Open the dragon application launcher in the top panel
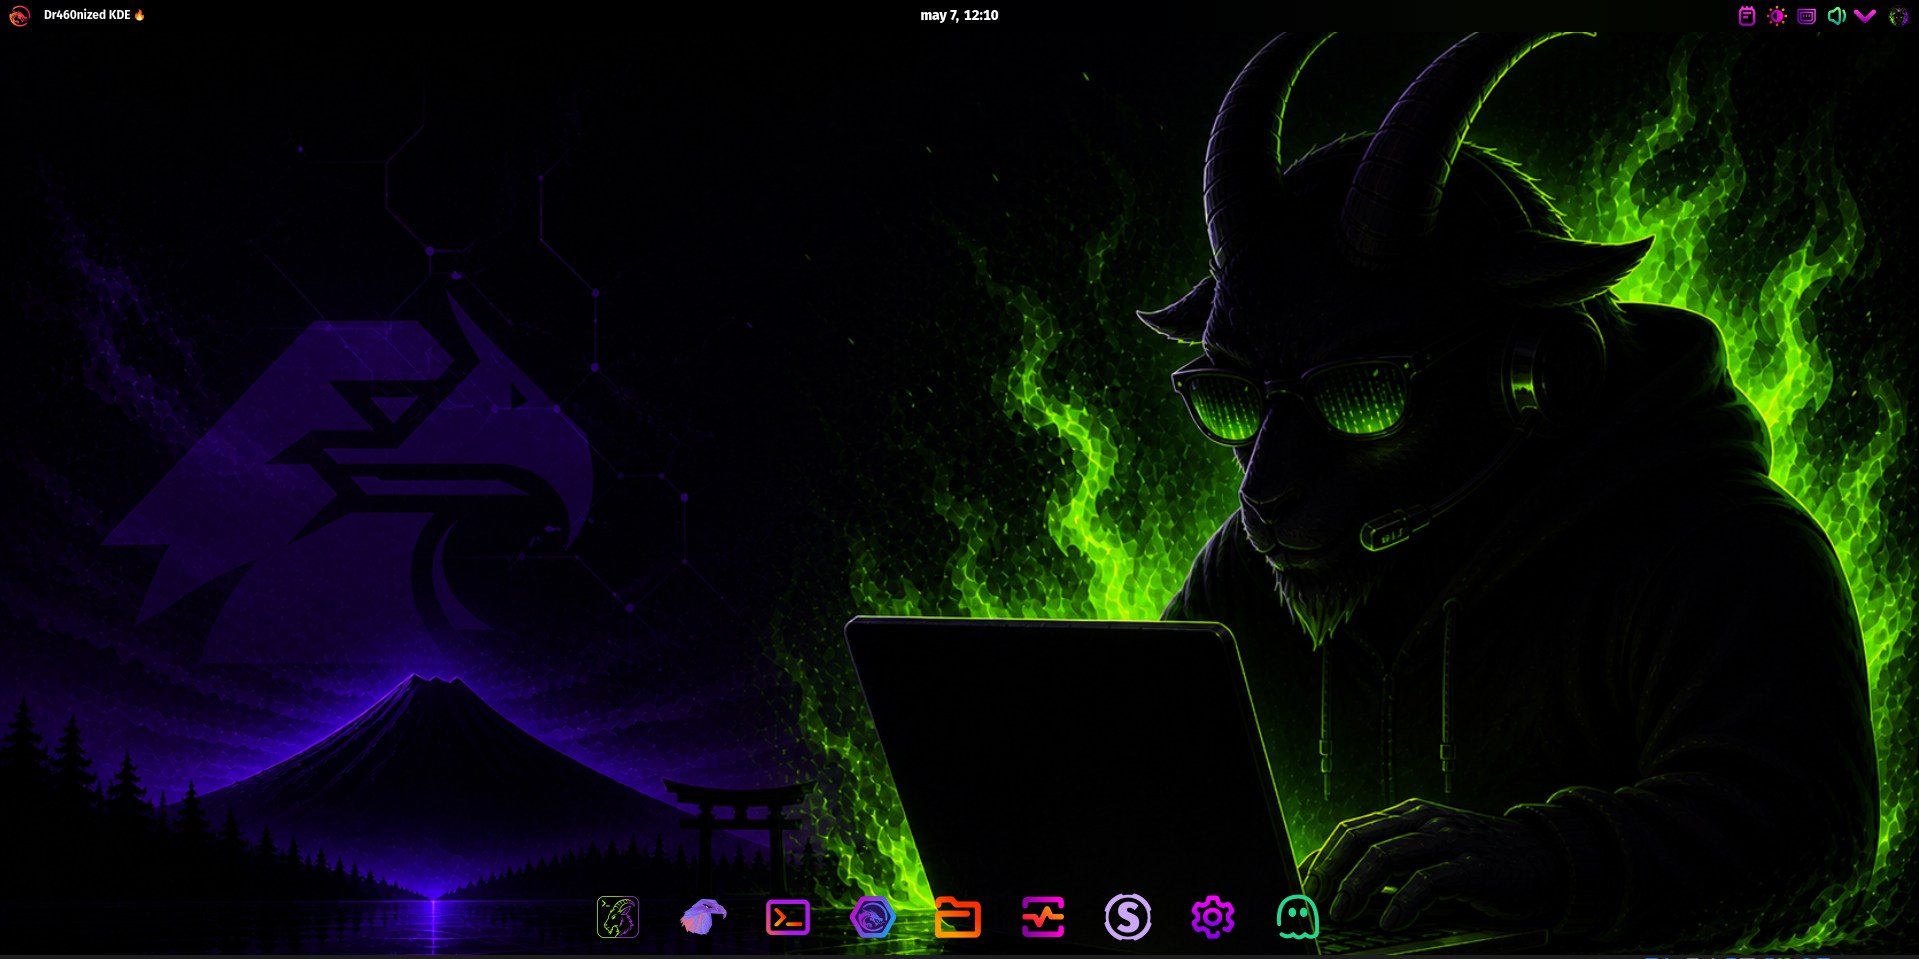Viewport: 1919px width, 959px height. coord(19,16)
